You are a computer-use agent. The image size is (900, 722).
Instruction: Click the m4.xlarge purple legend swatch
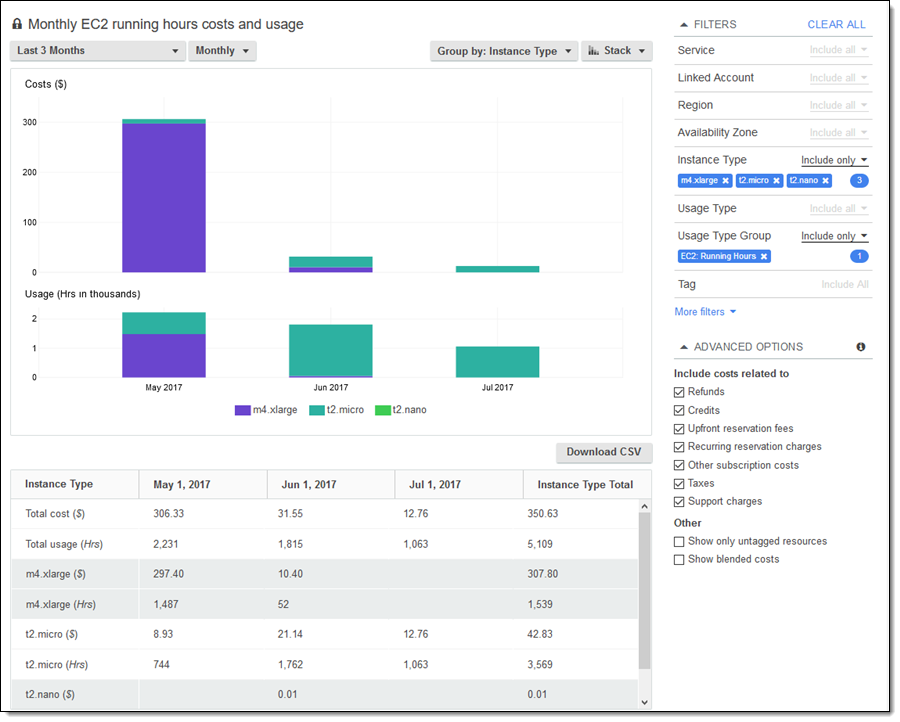click(x=242, y=410)
